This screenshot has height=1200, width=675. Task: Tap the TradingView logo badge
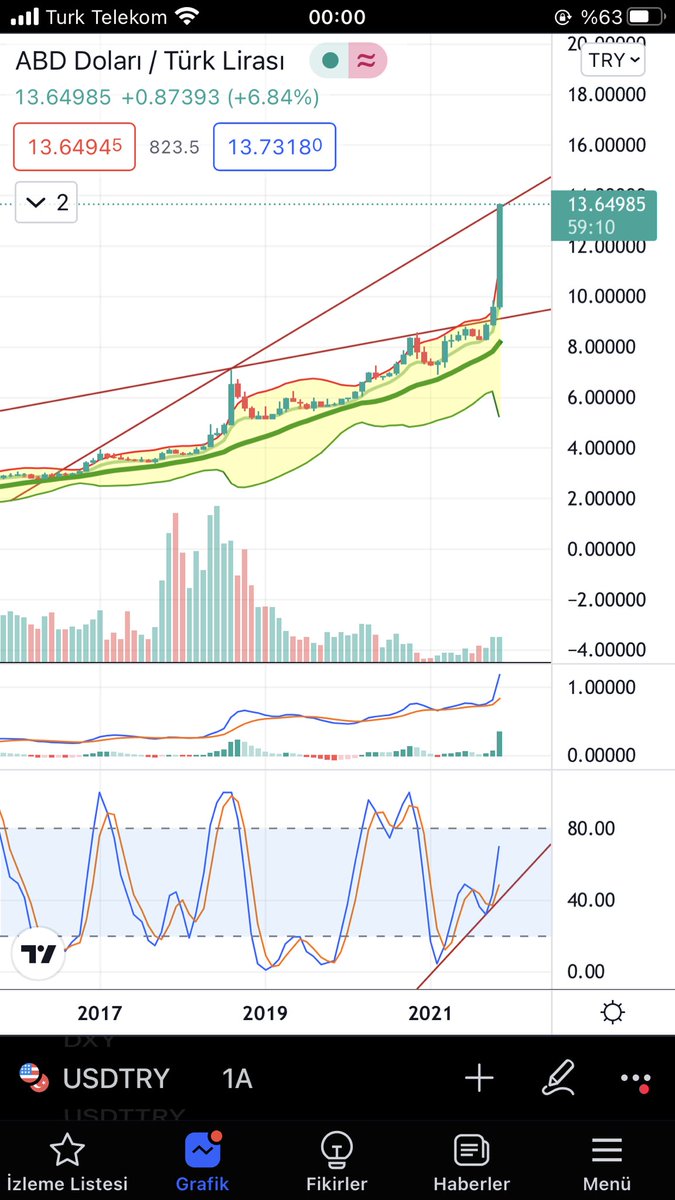38,954
